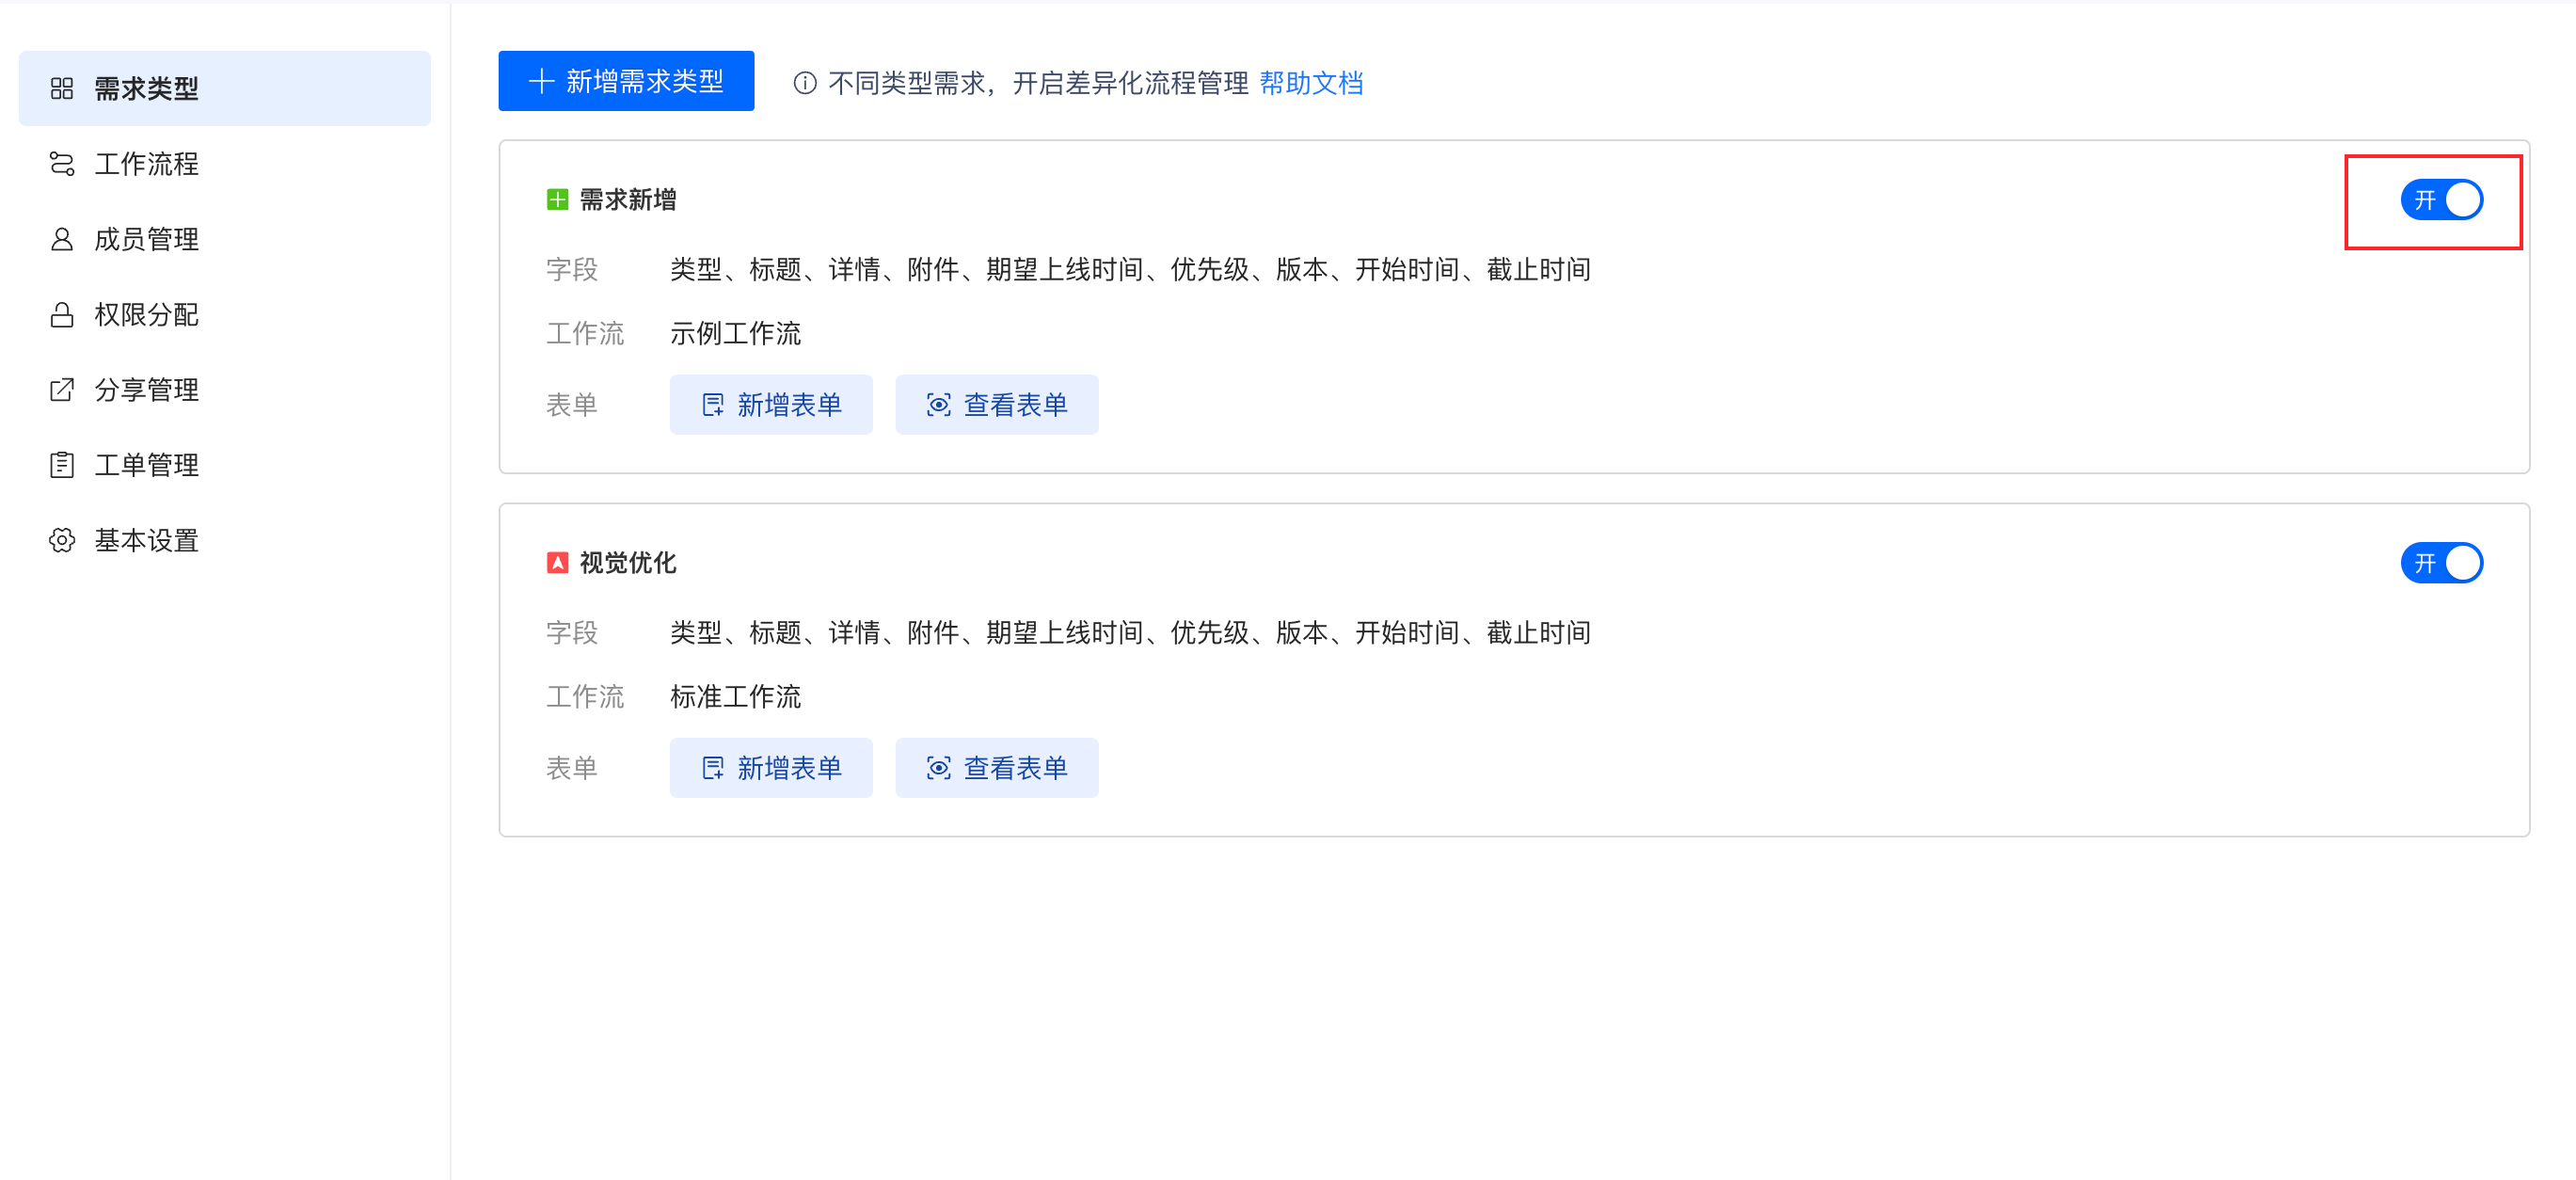Go to 成员管理 in sidebar

[146, 239]
